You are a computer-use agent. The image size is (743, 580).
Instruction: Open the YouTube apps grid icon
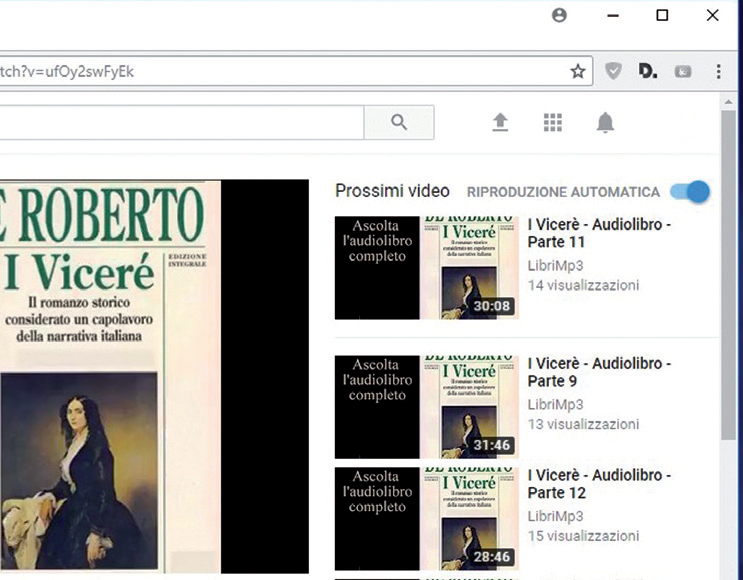(x=553, y=122)
